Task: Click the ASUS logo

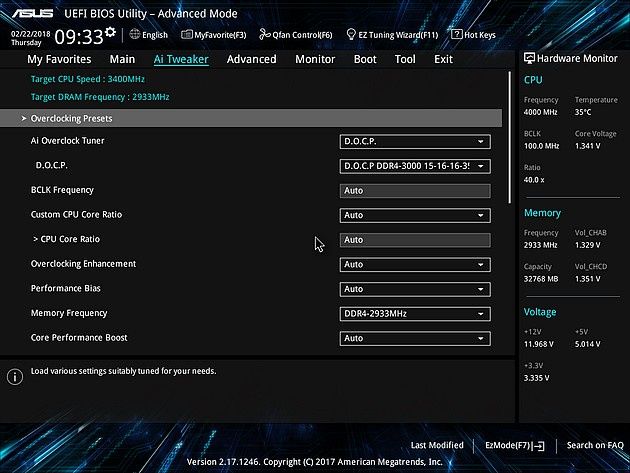Action: (32, 13)
